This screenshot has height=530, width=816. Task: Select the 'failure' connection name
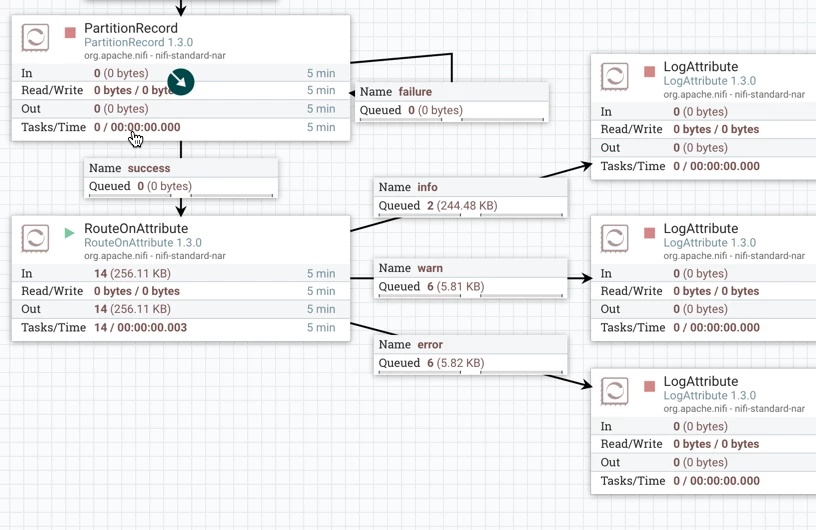tap(415, 92)
